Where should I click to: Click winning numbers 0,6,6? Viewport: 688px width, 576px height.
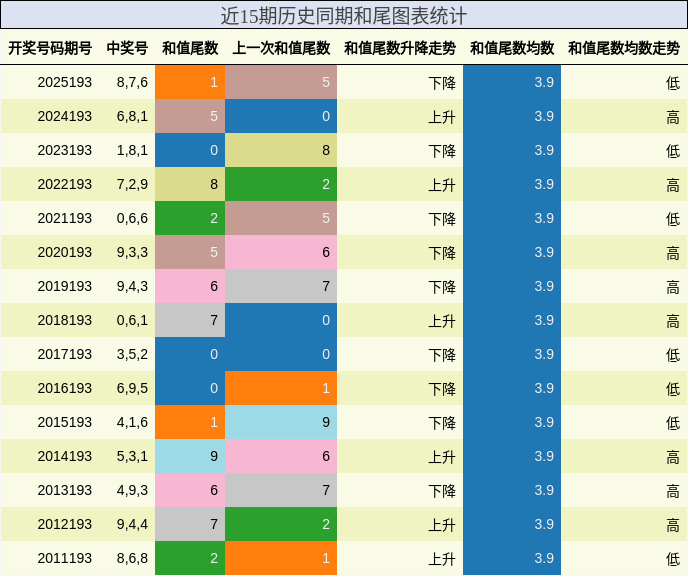click(132, 218)
